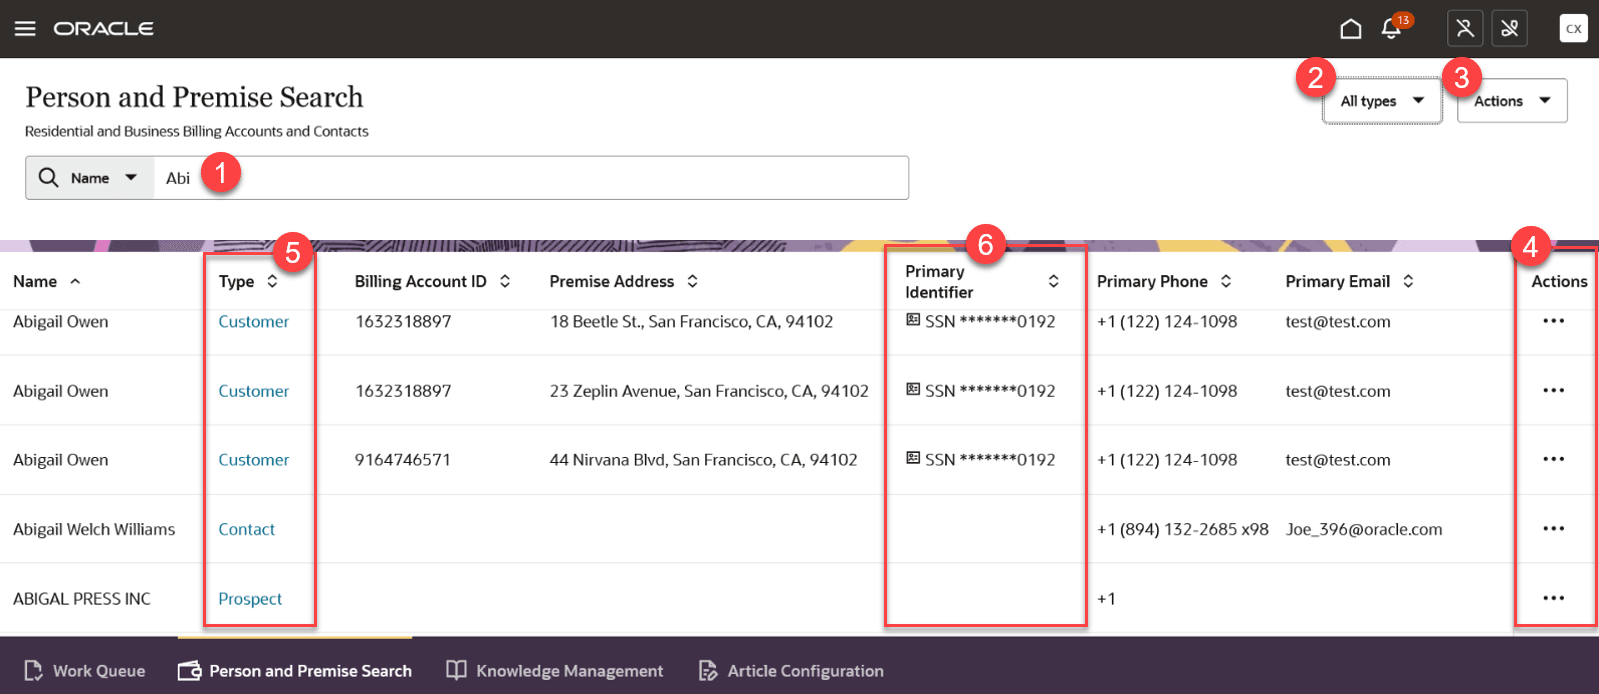Click the name ABIGAL PRESS INC
Image resolution: width=1599 pixels, height=694 pixels.
click(x=82, y=599)
